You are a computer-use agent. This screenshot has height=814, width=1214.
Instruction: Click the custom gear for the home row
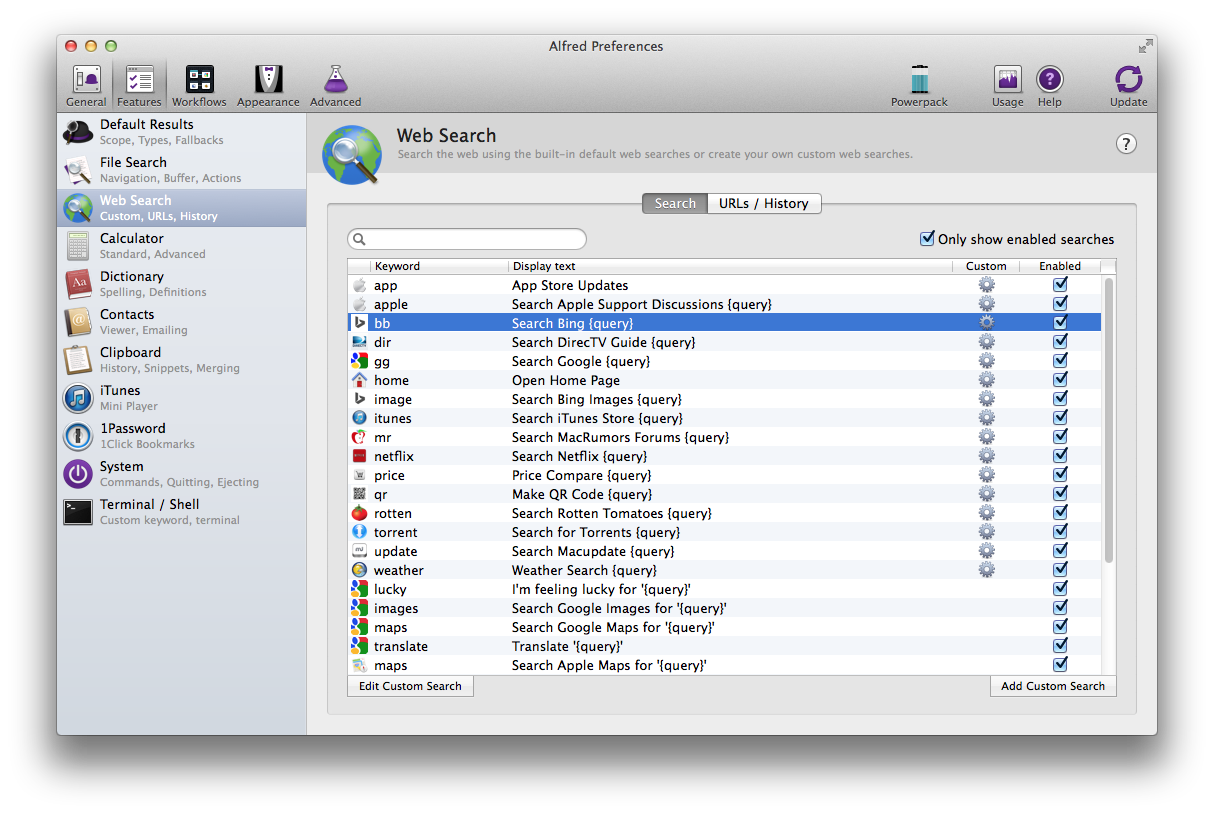986,380
